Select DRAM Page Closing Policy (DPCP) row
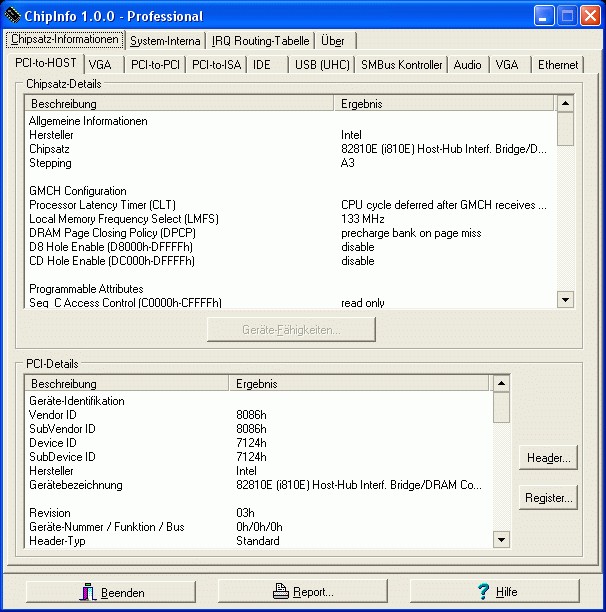This screenshot has height=612, width=606. [290, 233]
